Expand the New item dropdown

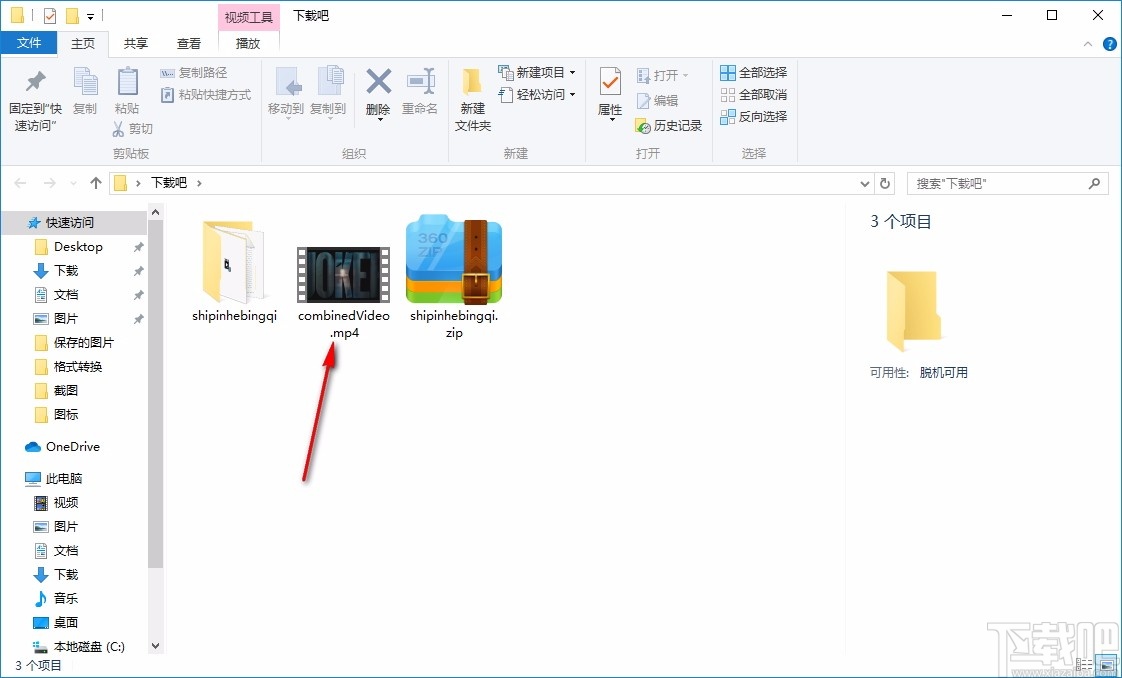pyautogui.click(x=572, y=71)
